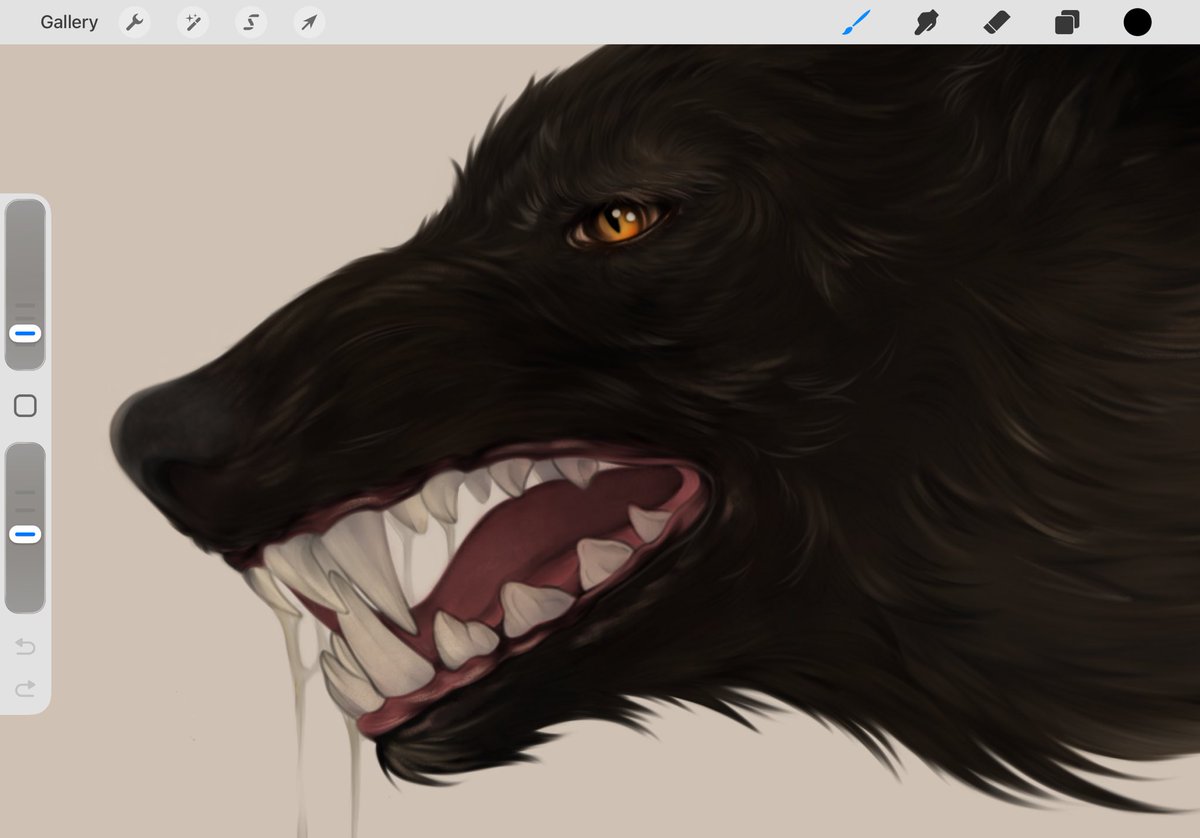Open the Actions wrench menu

134,22
